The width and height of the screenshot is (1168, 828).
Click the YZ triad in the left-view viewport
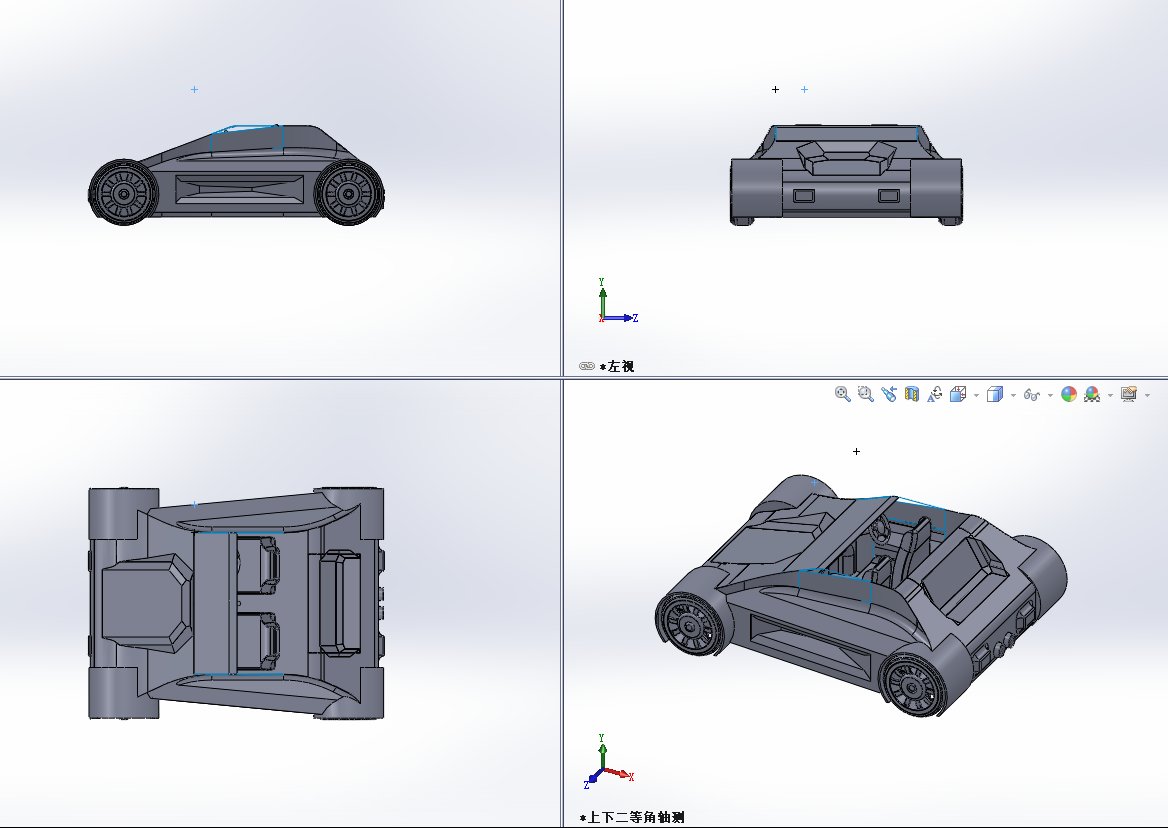point(618,301)
